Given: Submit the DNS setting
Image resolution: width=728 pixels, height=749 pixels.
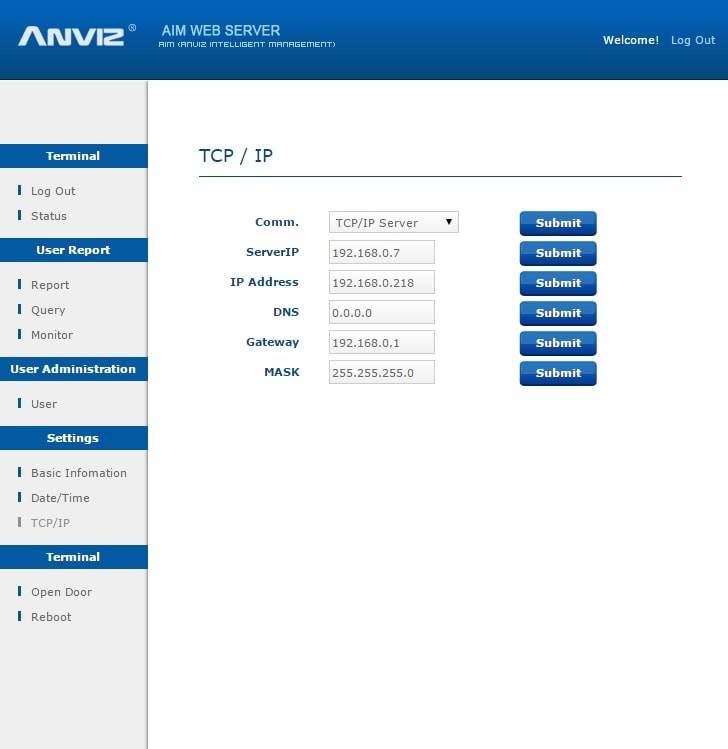Looking at the screenshot, I should click(x=557, y=313).
